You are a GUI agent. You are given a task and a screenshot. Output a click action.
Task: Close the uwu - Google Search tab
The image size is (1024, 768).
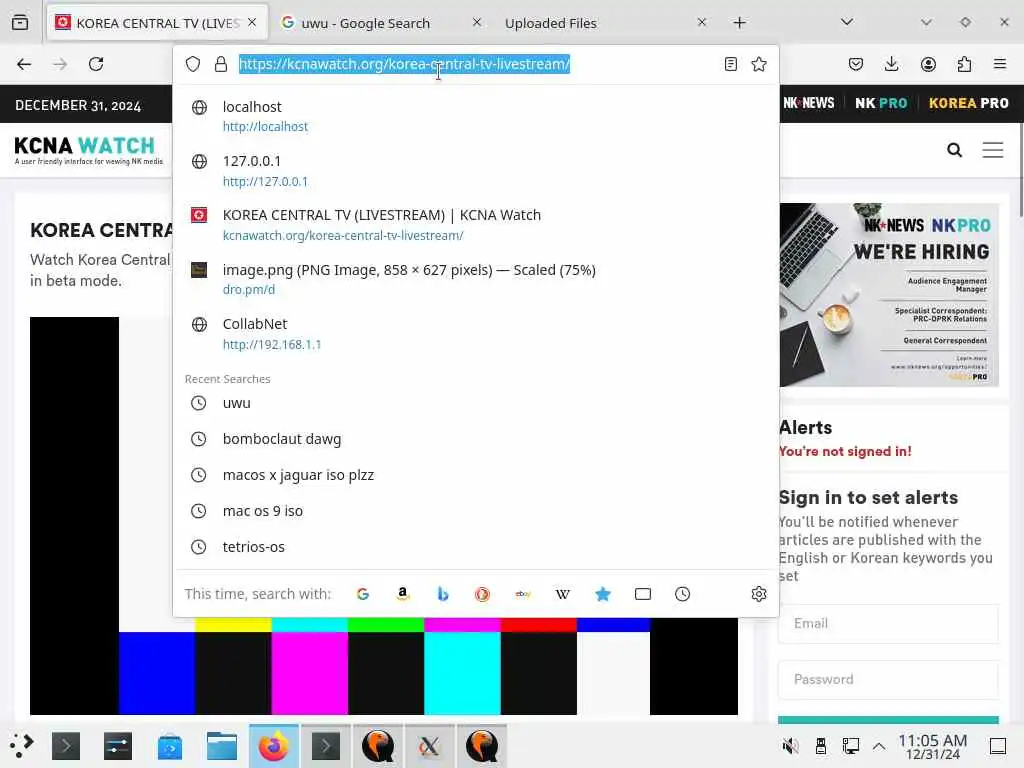[477, 22]
